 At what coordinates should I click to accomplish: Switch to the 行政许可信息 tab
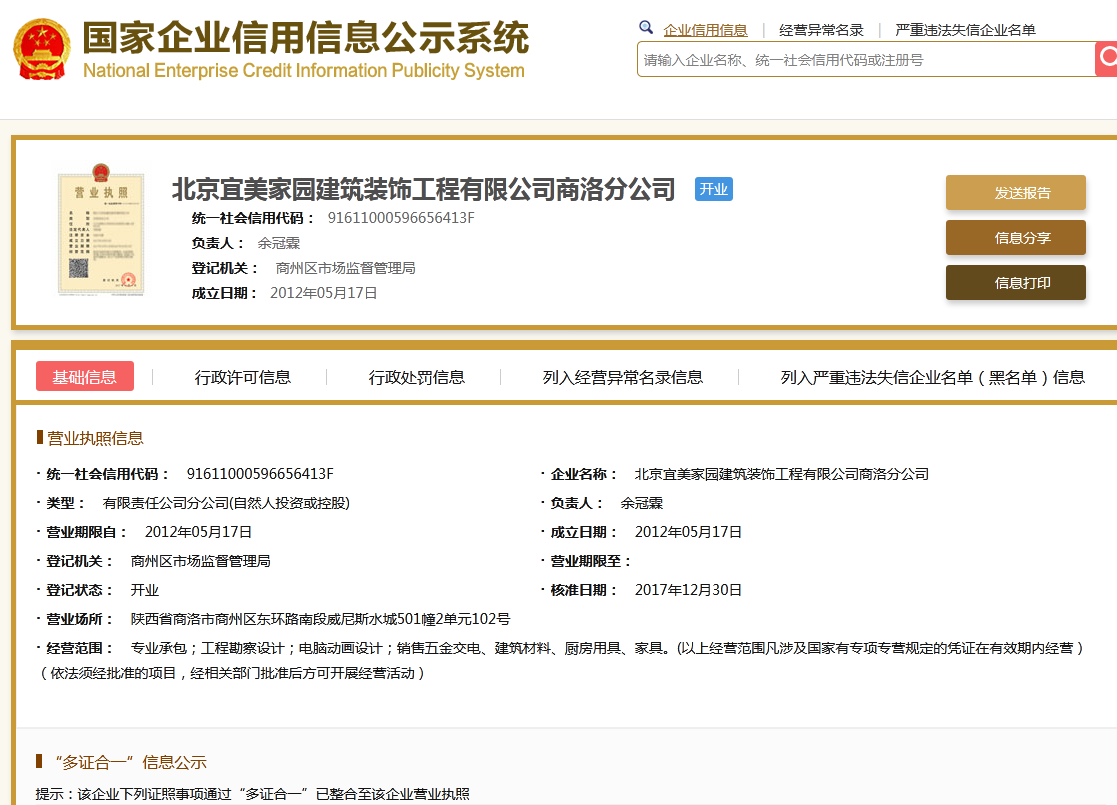pos(242,377)
